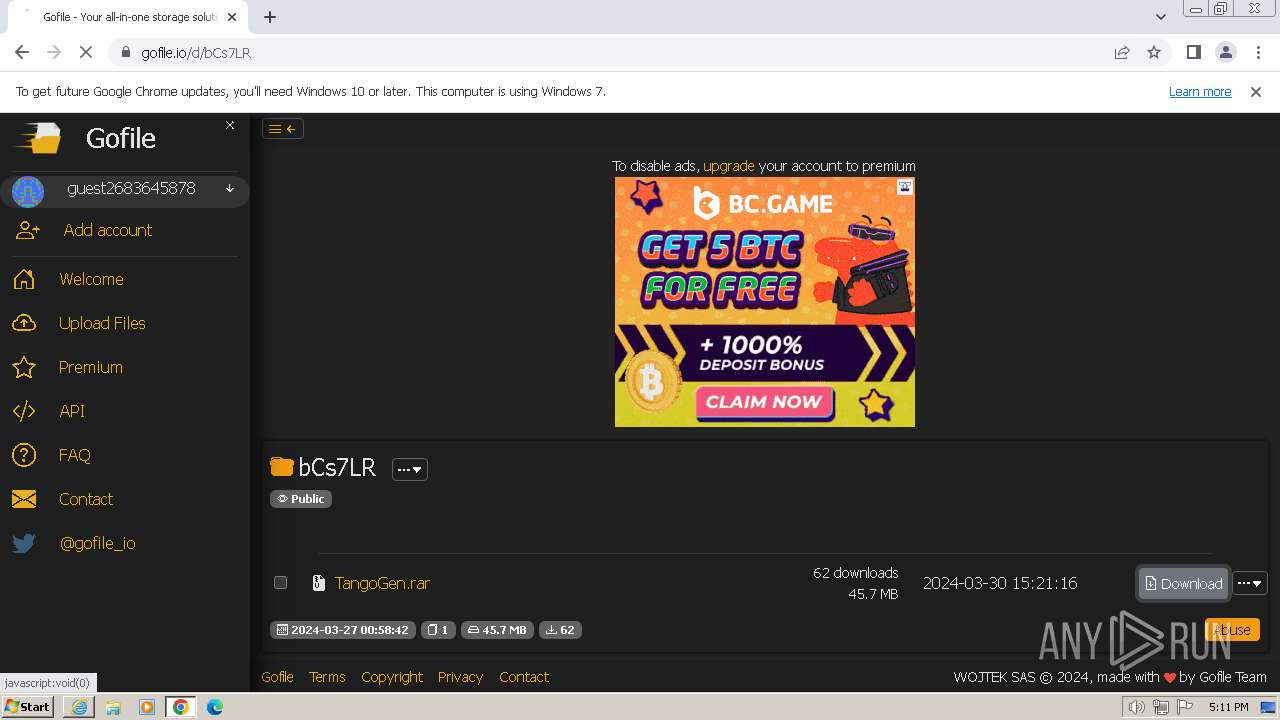Open the footer Contact link
The image size is (1280, 720).
(524, 677)
